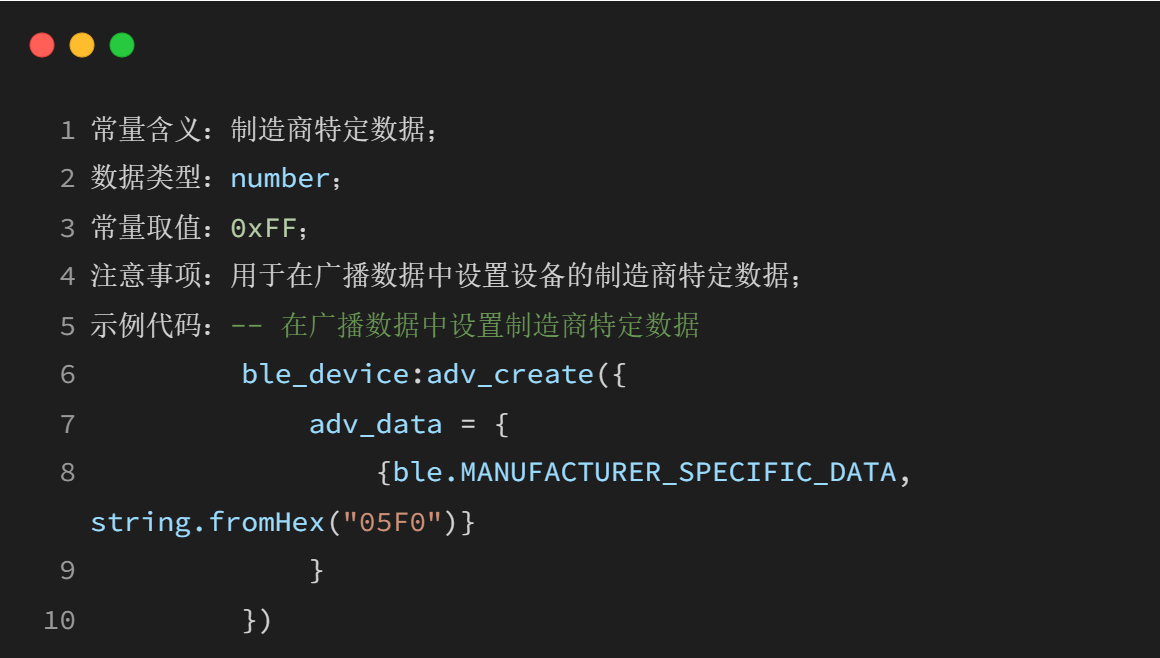Viewport: 1160px width, 658px height.
Task: Click line number 10 in the gutter
Action: click(x=59, y=620)
